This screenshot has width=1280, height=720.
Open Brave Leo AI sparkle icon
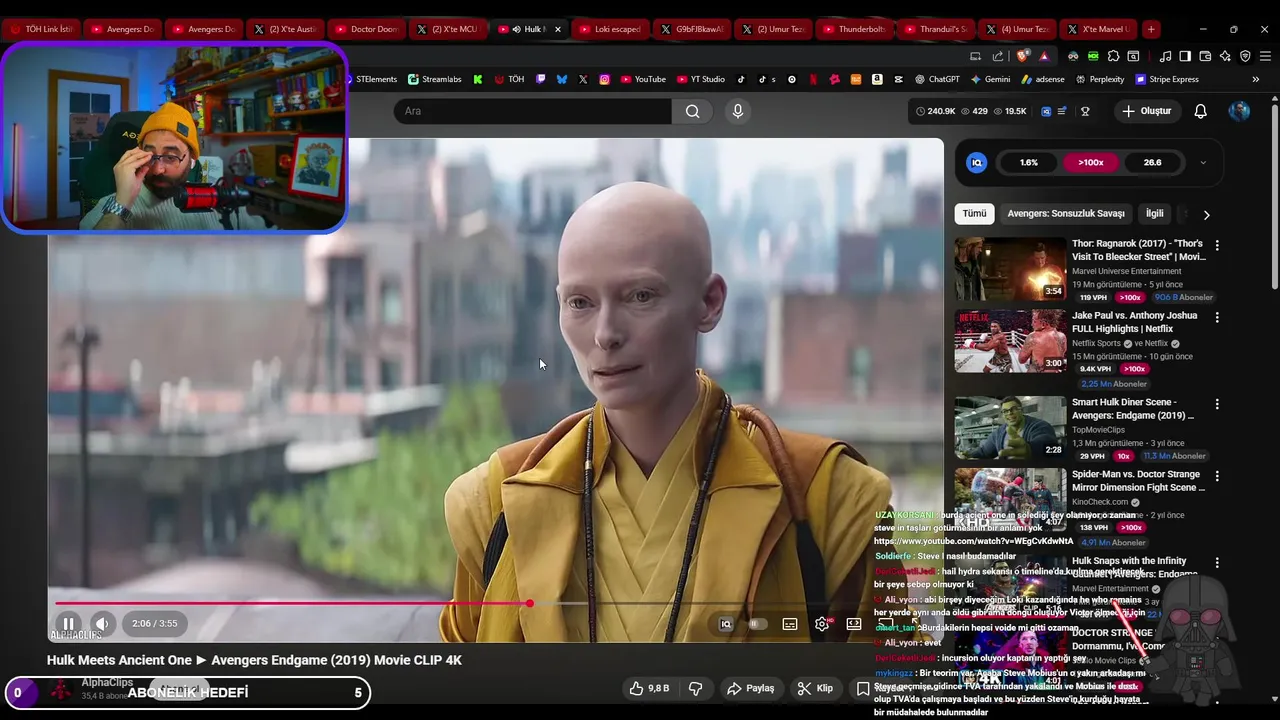click(1225, 56)
